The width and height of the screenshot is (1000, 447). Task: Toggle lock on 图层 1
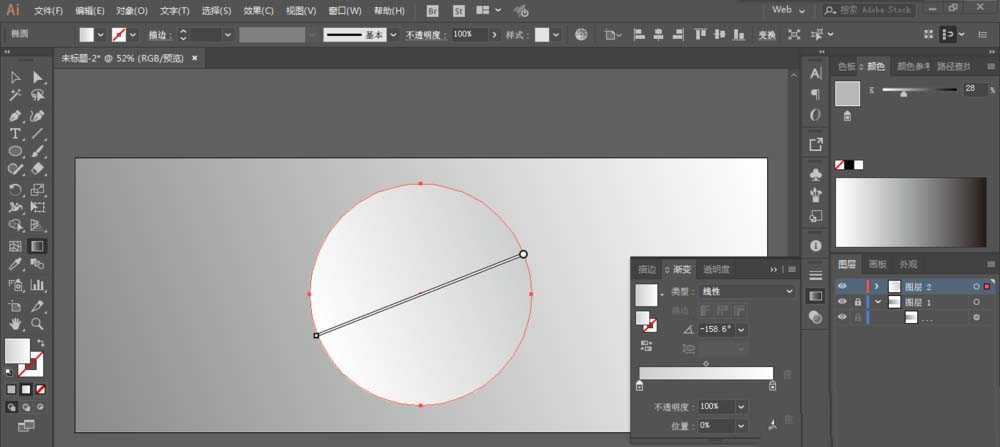[858, 302]
